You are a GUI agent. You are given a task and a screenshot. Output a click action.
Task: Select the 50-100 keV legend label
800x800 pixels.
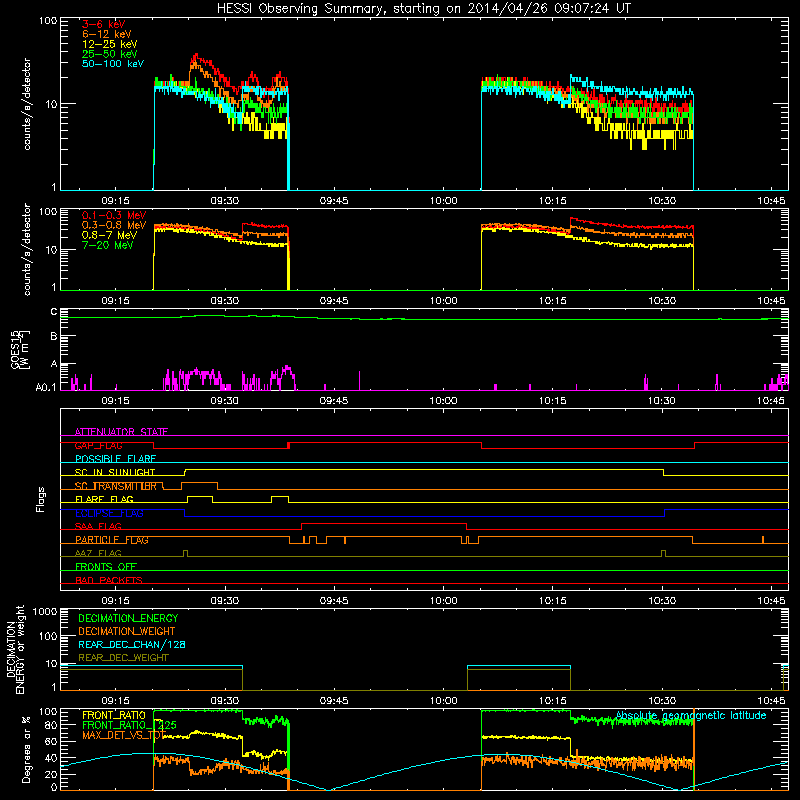(x=113, y=64)
